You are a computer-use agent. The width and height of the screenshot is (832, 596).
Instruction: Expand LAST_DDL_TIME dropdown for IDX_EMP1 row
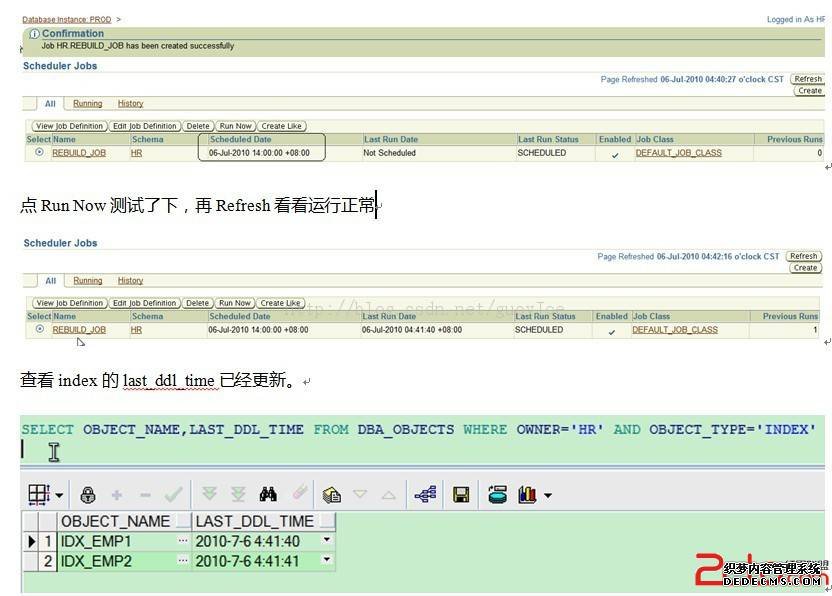pos(327,541)
